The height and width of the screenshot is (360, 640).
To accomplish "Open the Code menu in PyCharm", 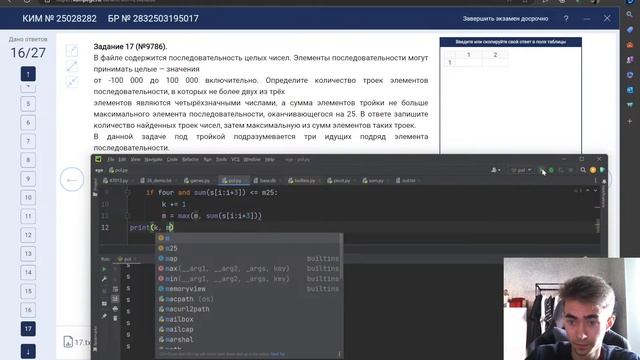I will coord(172,160).
